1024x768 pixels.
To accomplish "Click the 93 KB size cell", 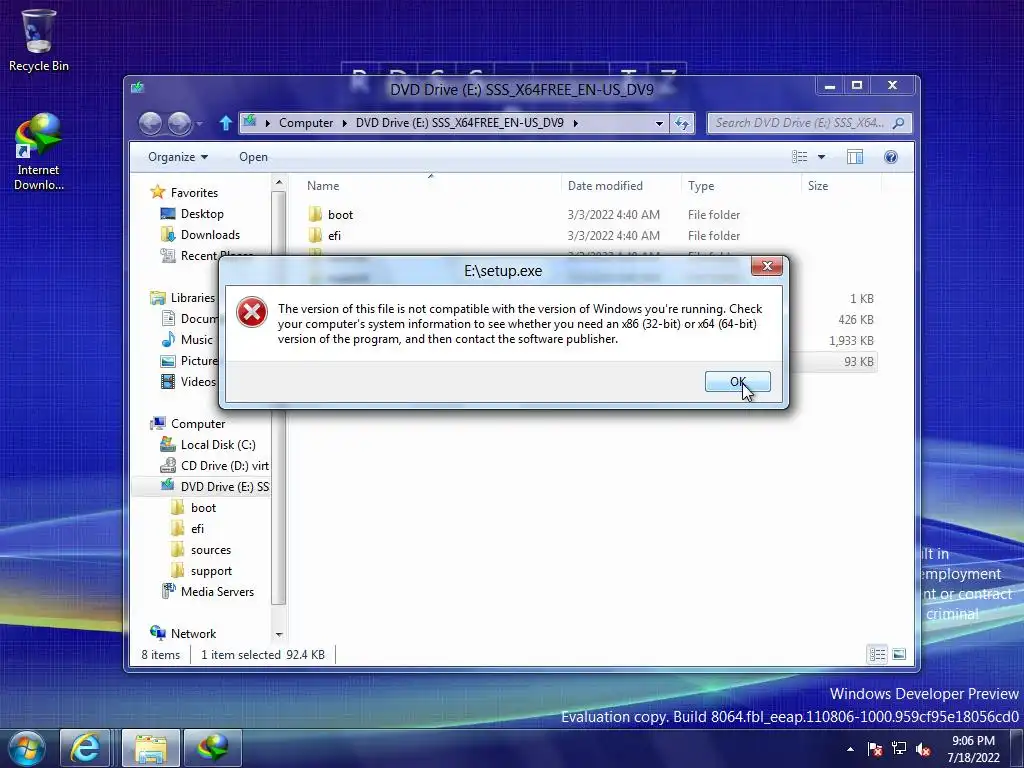I will coord(858,362).
